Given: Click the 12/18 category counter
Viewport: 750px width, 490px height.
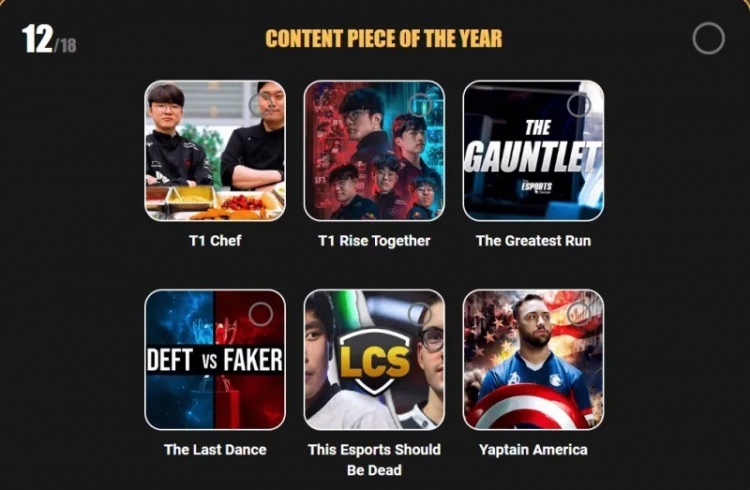Looking at the screenshot, I should 49,39.
